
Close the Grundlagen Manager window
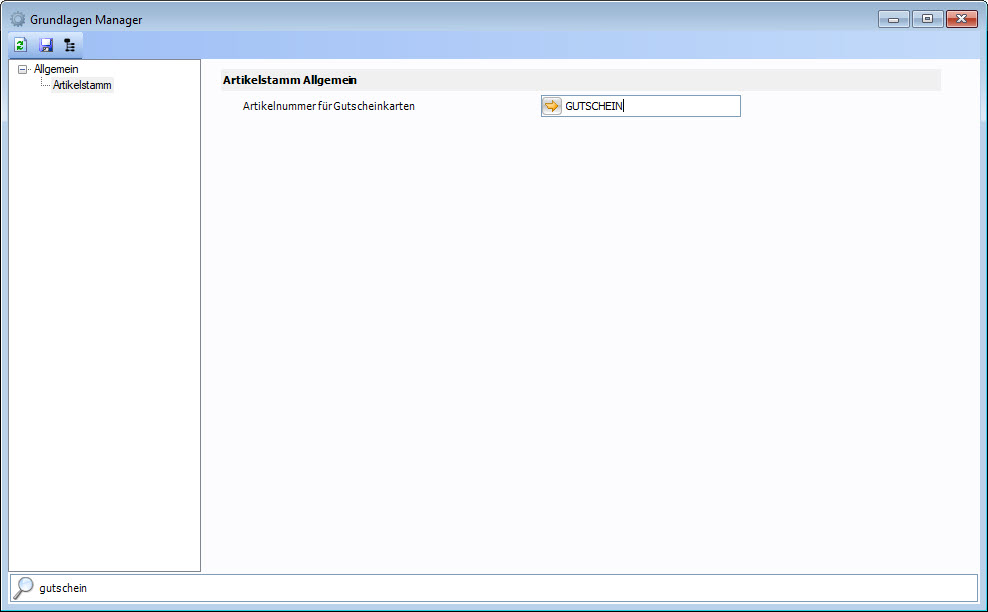coord(961,19)
